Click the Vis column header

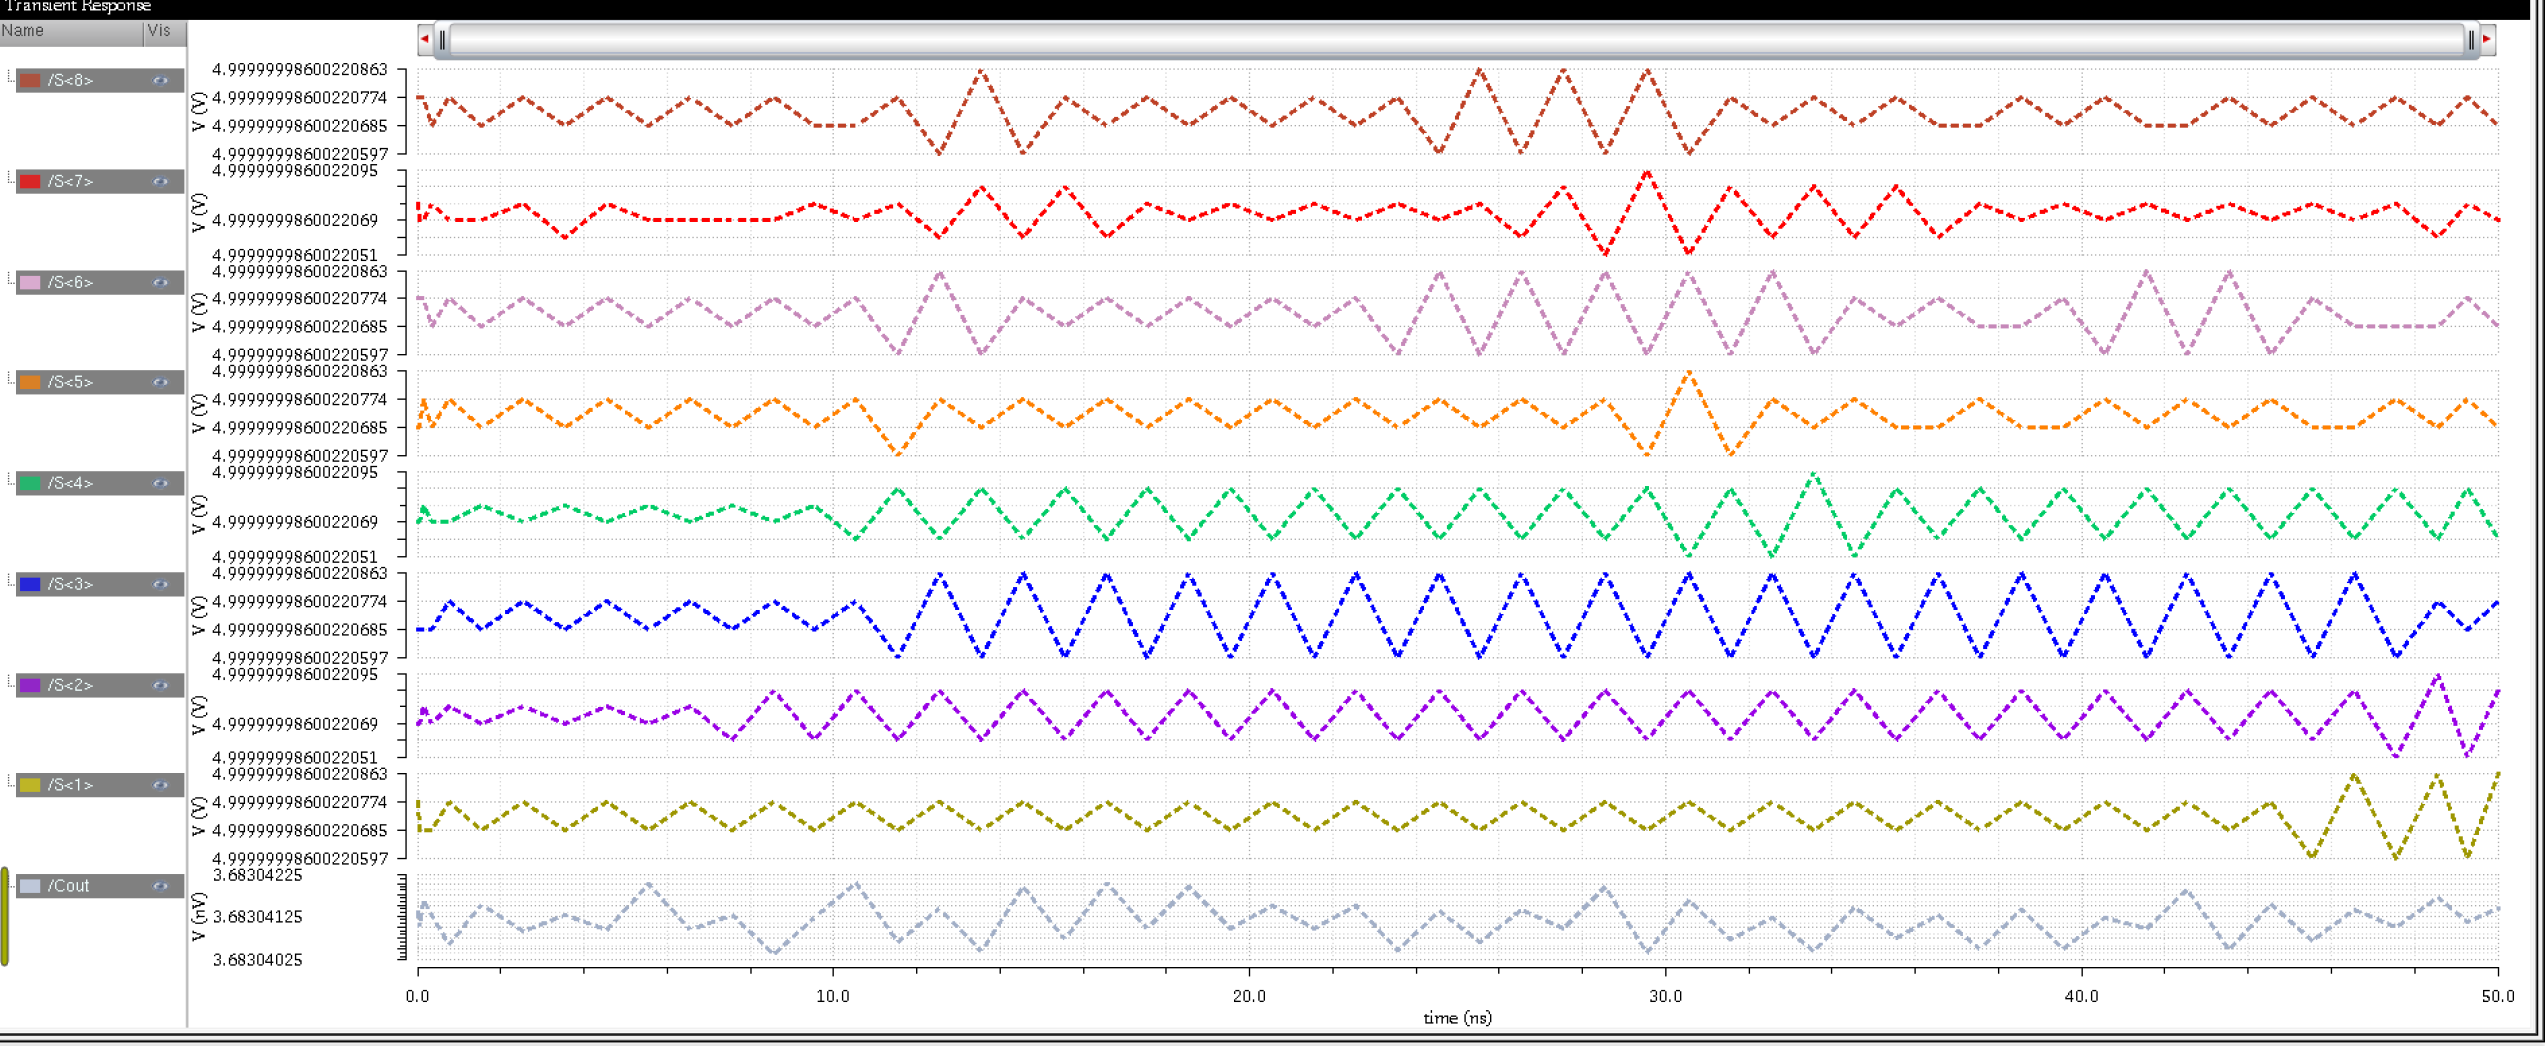coord(160,31)
